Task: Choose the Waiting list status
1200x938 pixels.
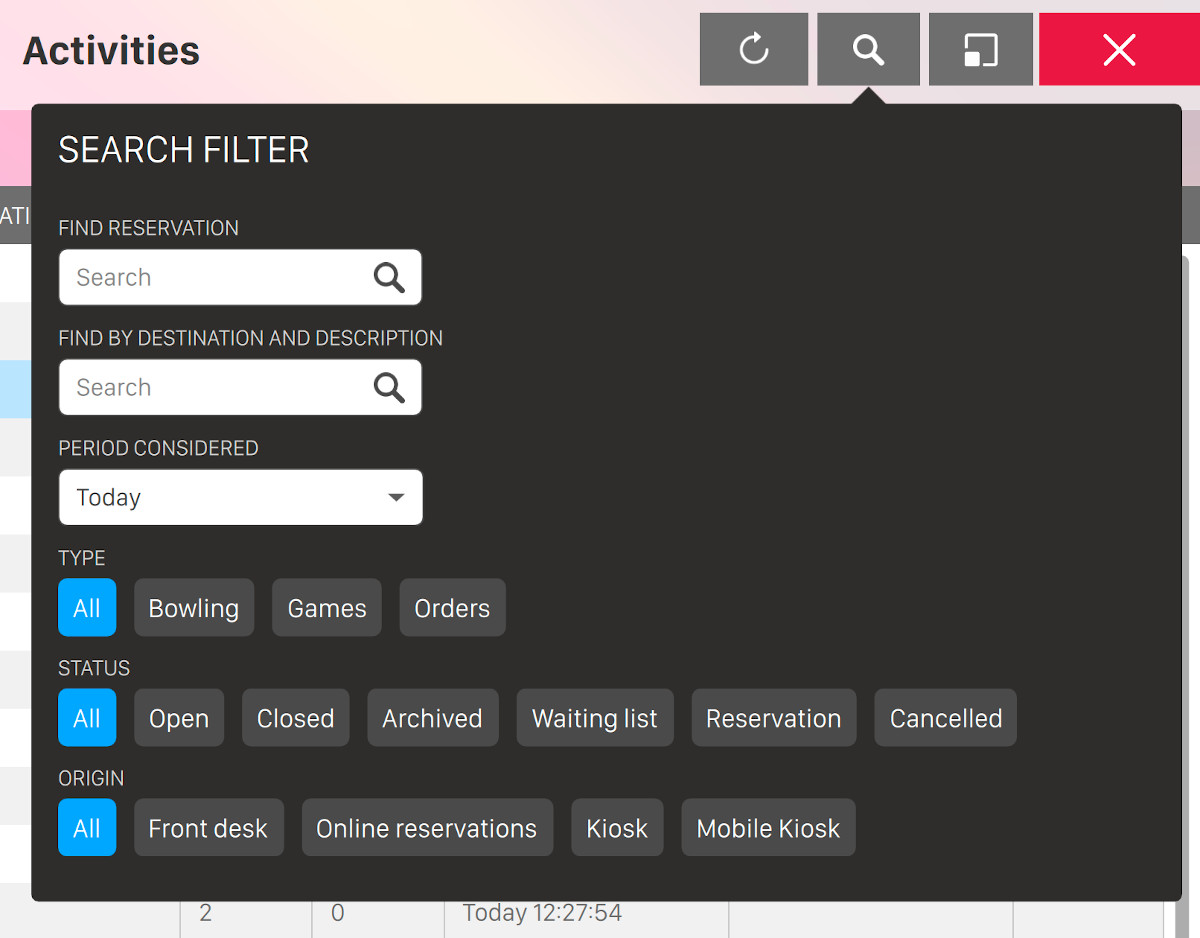Action: 595,718
